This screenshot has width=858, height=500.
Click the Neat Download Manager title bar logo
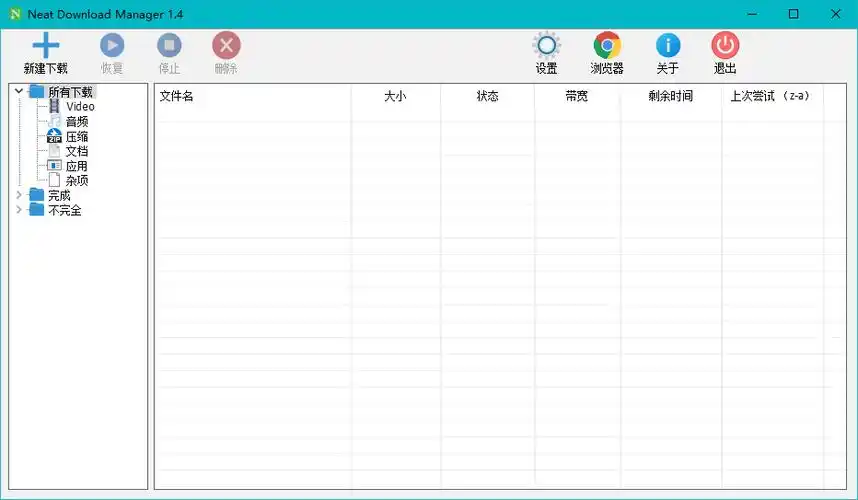(x=15, y=14)
